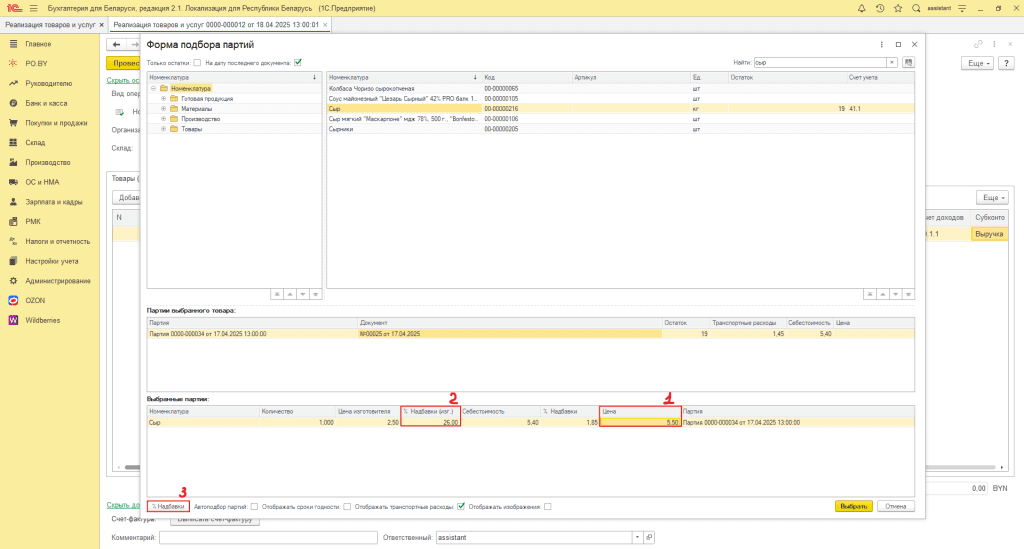
Task: Open the history clock icon
Action: [x=880, y=8]
